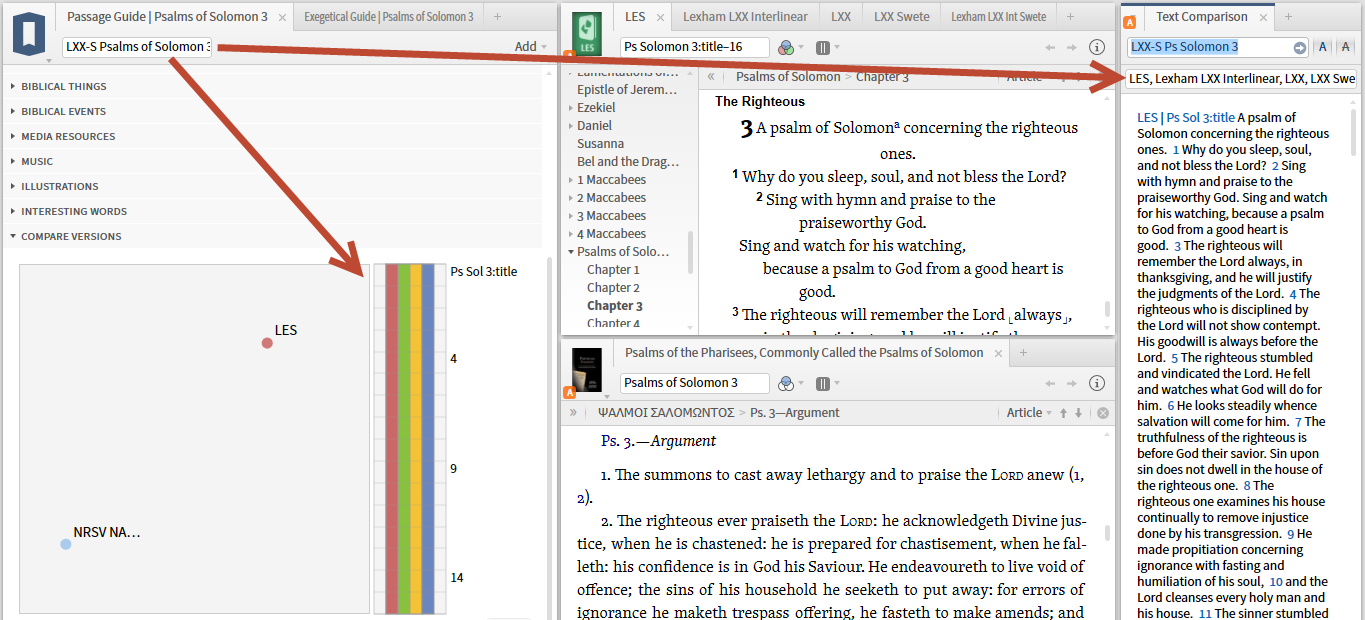Jump to previous article in the Pharisees panel
Image resolution: width=1365 pixels, height=620 pixels.
tap(1064, 413)
